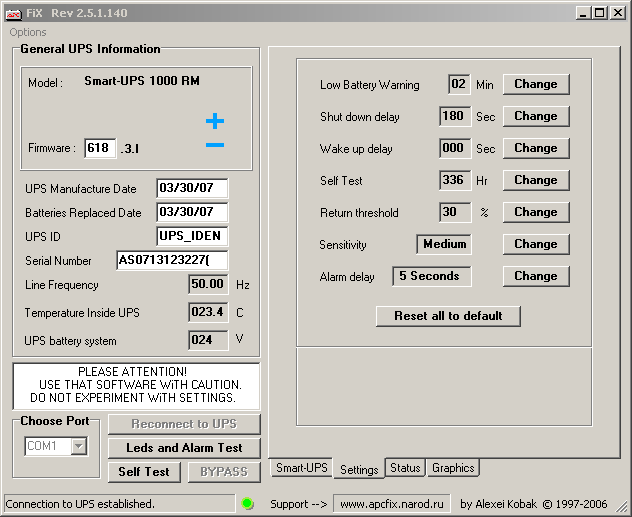This screenshot has height=517, width=632.
Task: Click the by Alexei Kobak credit text
Action: tap(534, 504)
